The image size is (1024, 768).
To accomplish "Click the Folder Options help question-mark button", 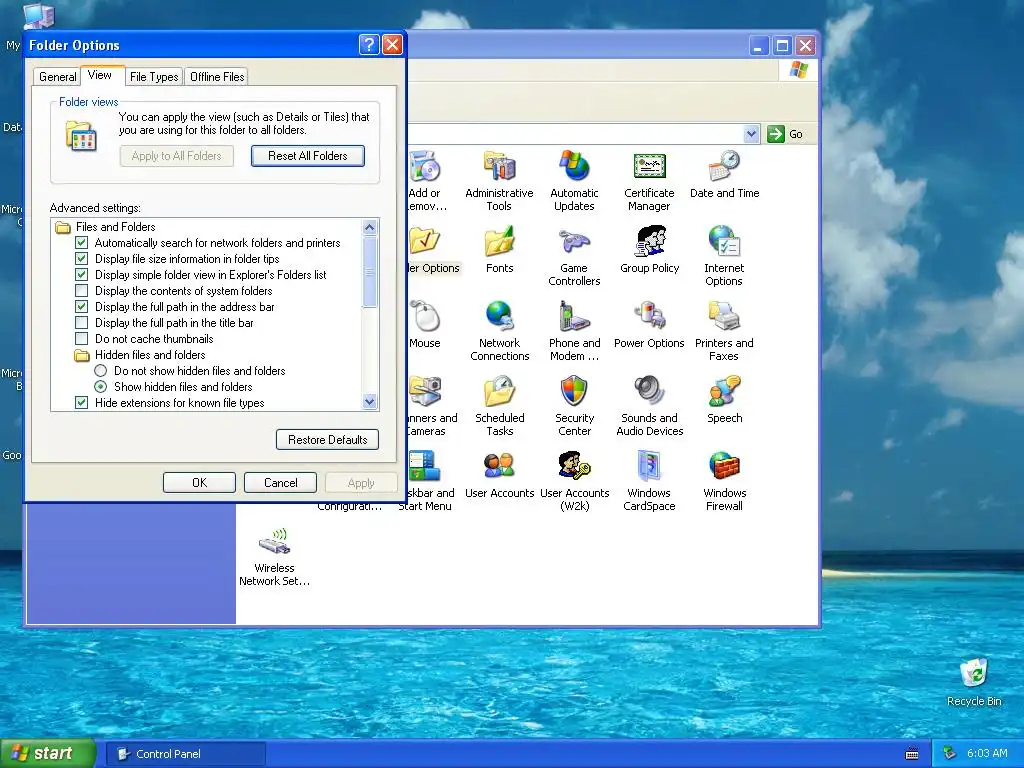I will coord(369,45).
